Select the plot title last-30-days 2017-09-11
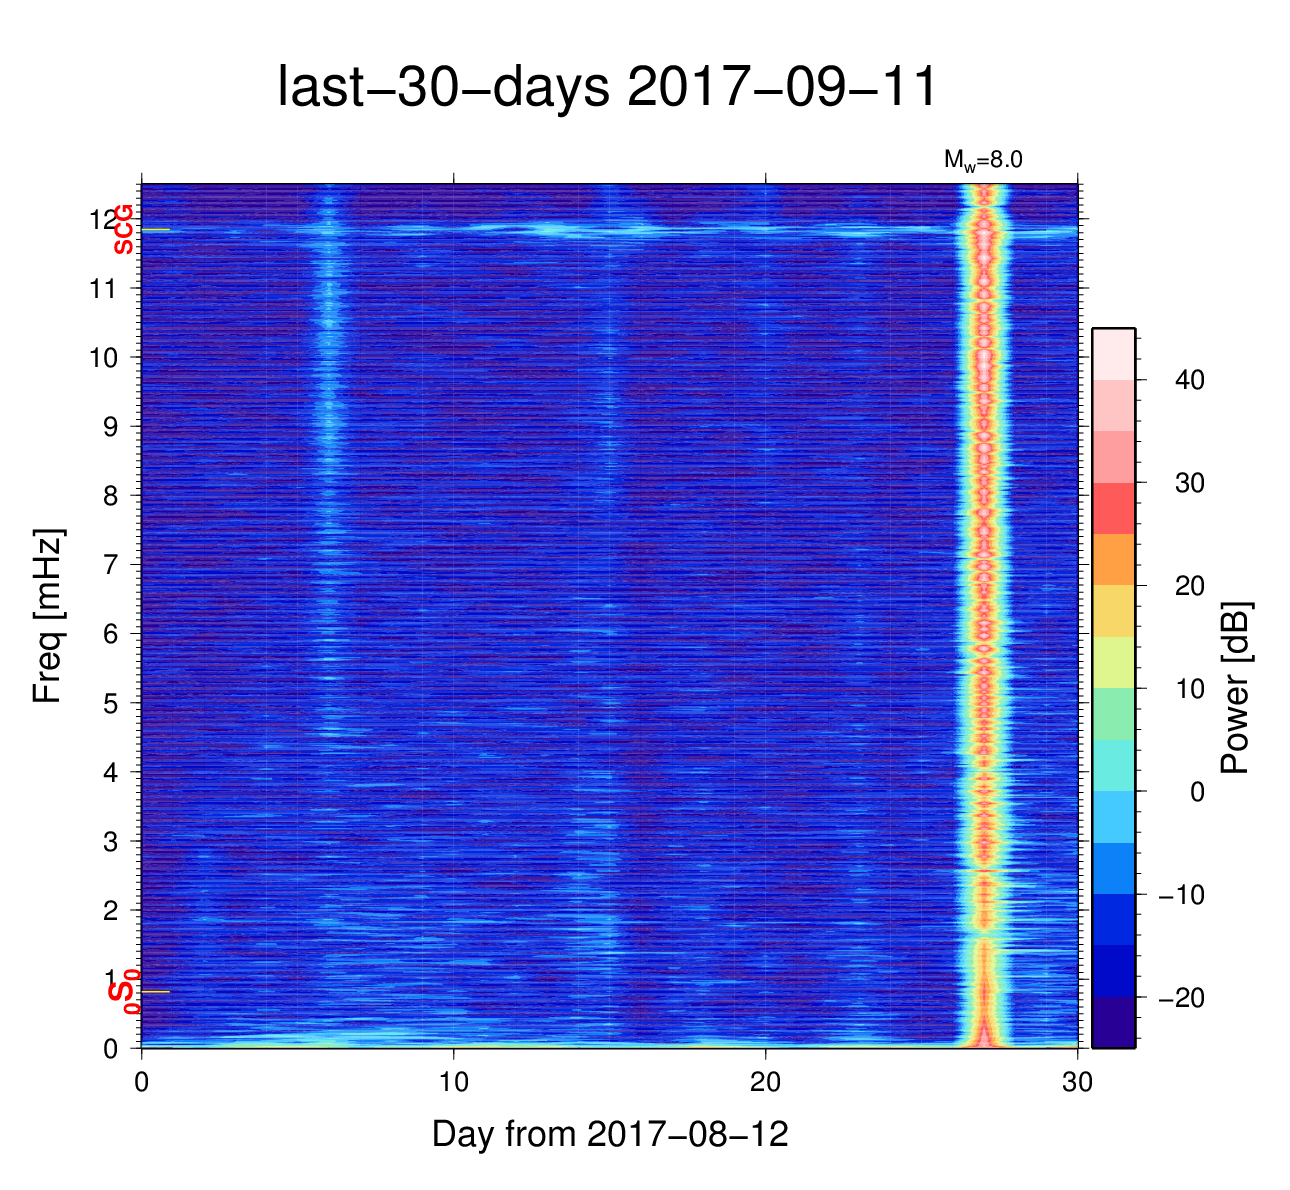 (606, 87)
